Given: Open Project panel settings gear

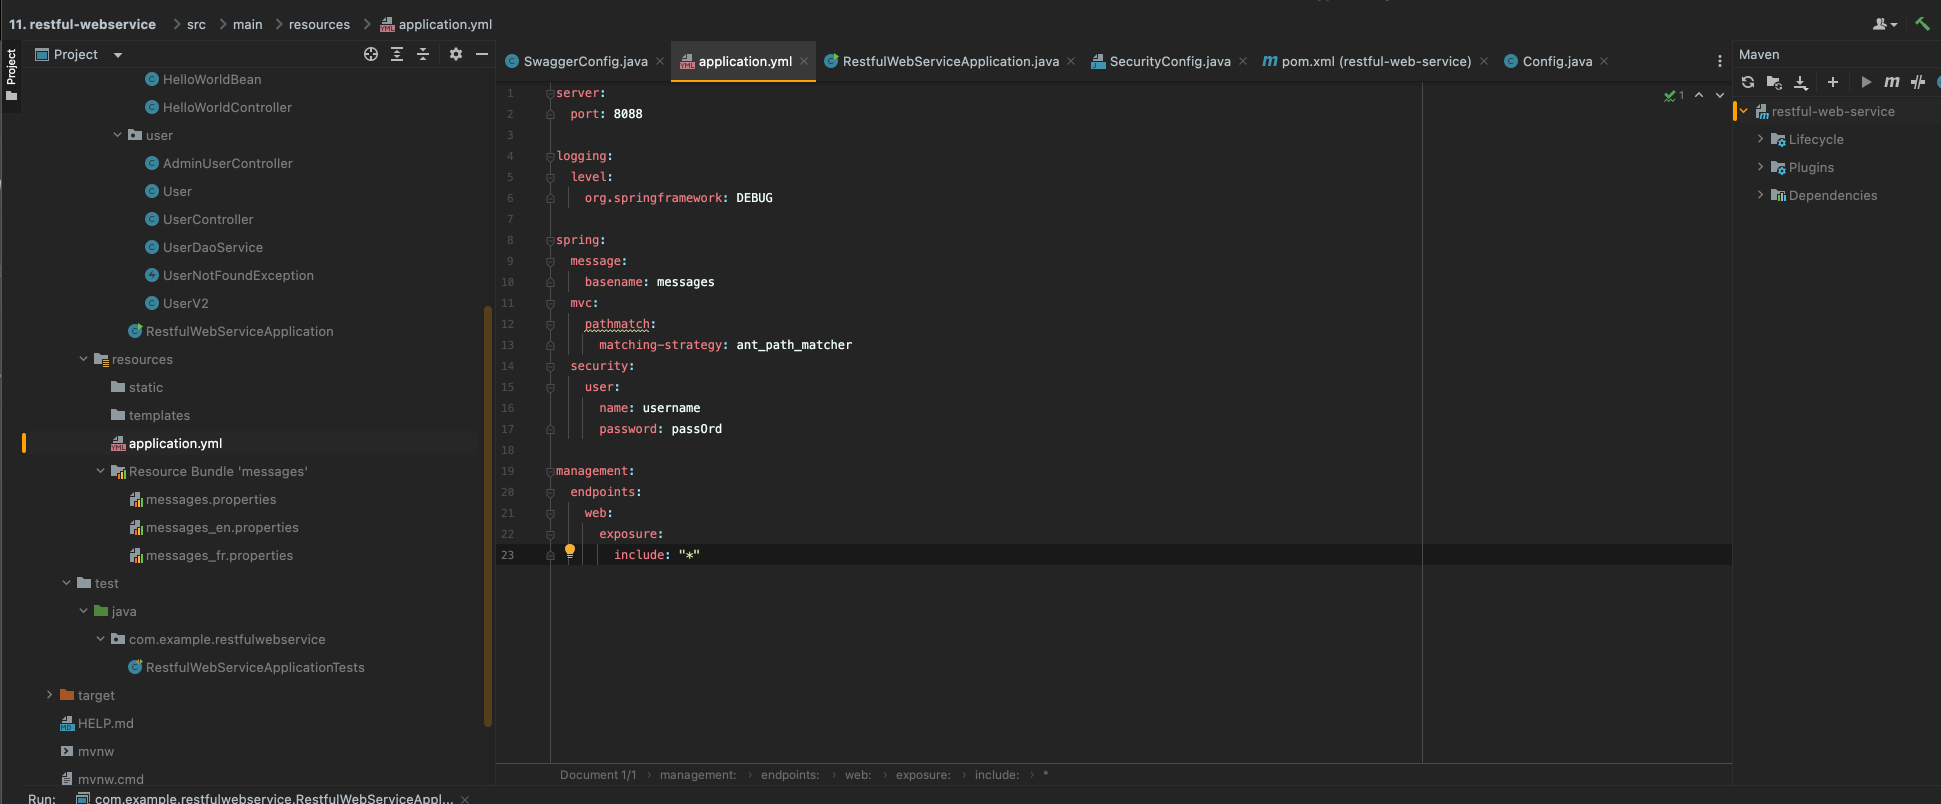Looking at the screenshot, I should (456, 54).
